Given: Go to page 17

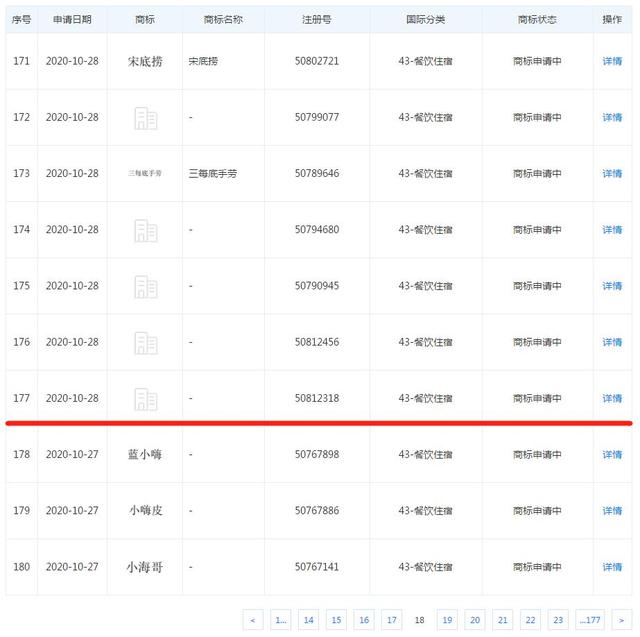Looking at the screenshot, I should click(392, 620).
